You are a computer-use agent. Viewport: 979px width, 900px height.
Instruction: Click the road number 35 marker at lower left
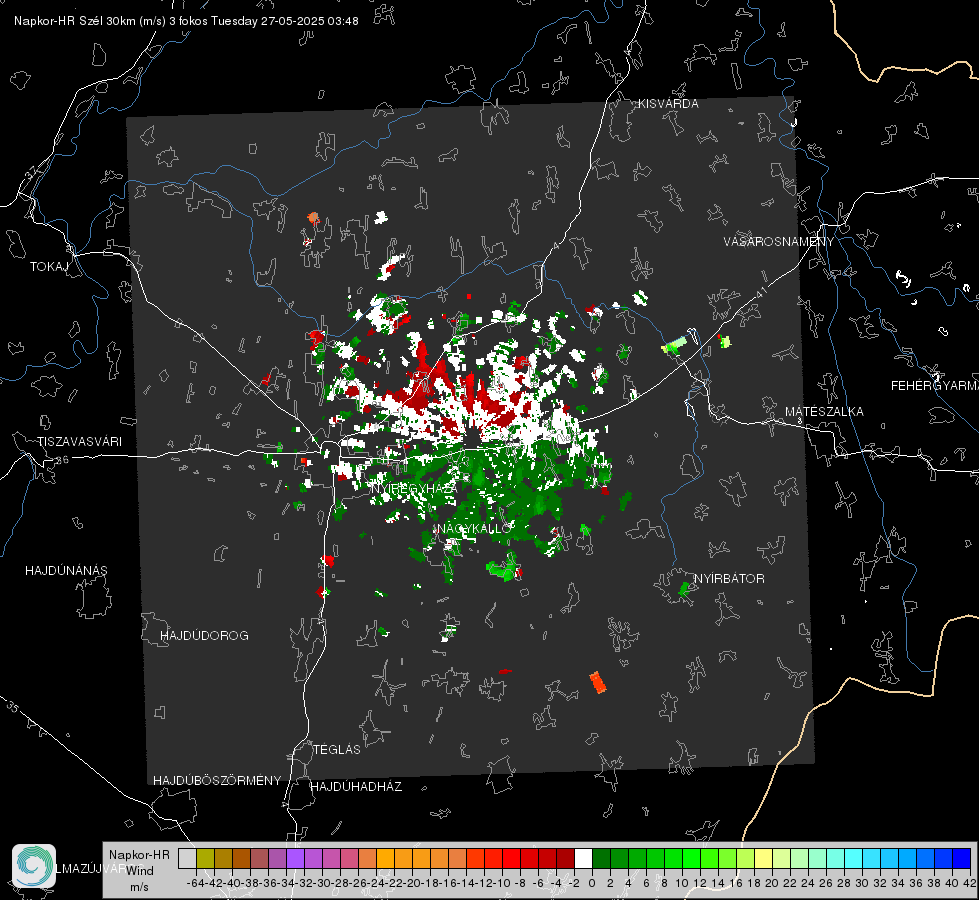point(12,708)
